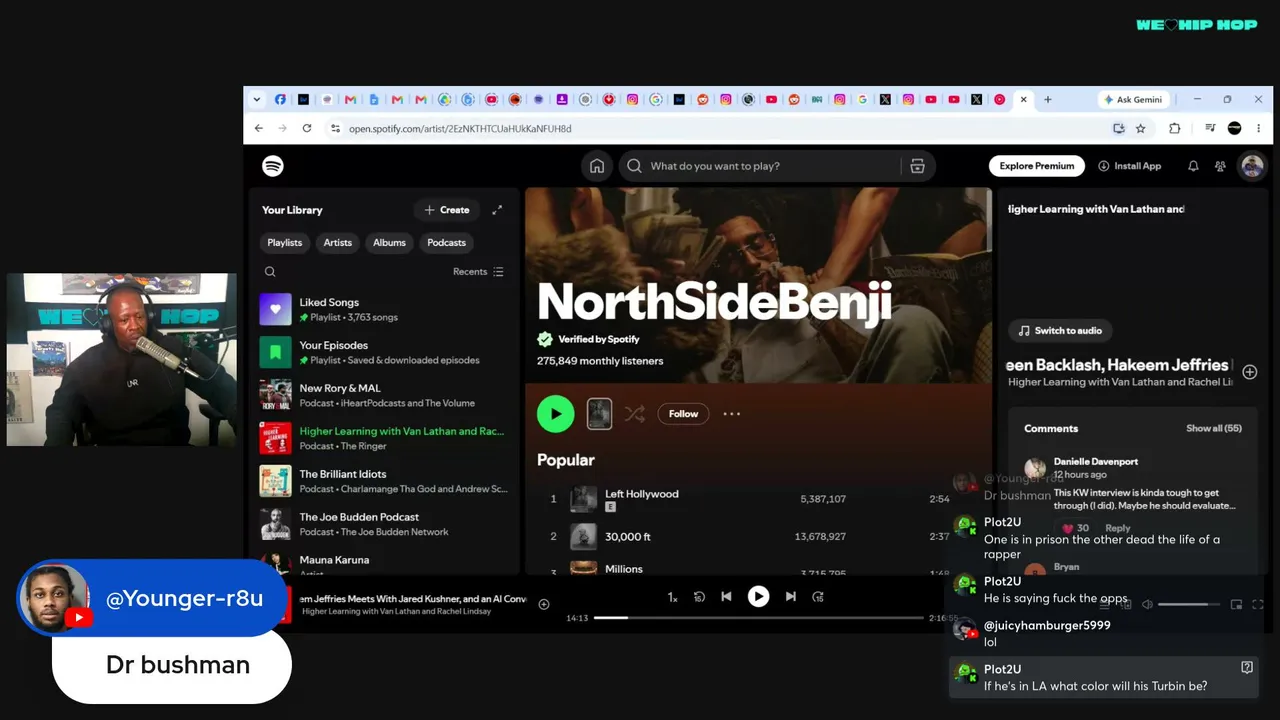Change the playback speed from 1x

tap(672, 597)
